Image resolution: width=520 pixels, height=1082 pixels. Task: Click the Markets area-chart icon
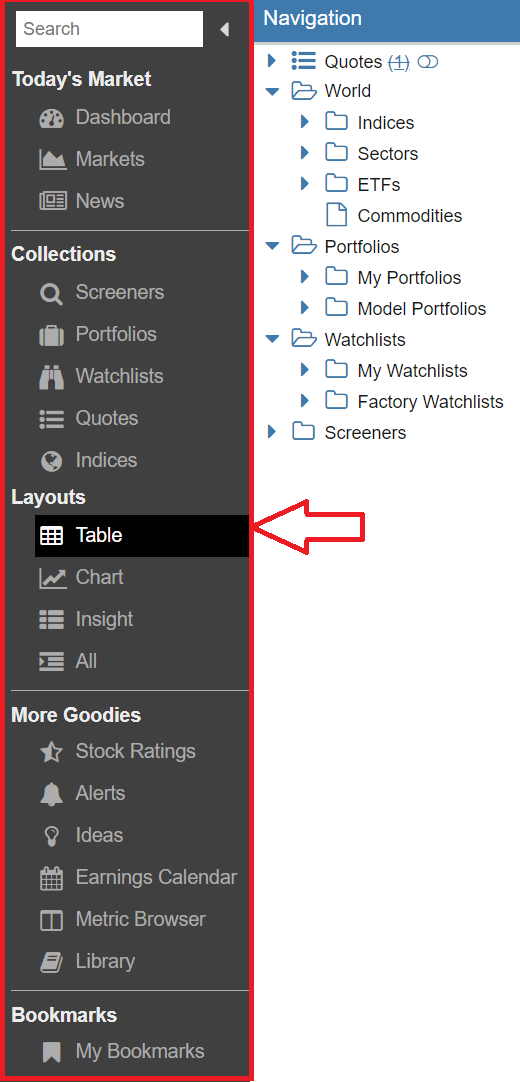52,160
